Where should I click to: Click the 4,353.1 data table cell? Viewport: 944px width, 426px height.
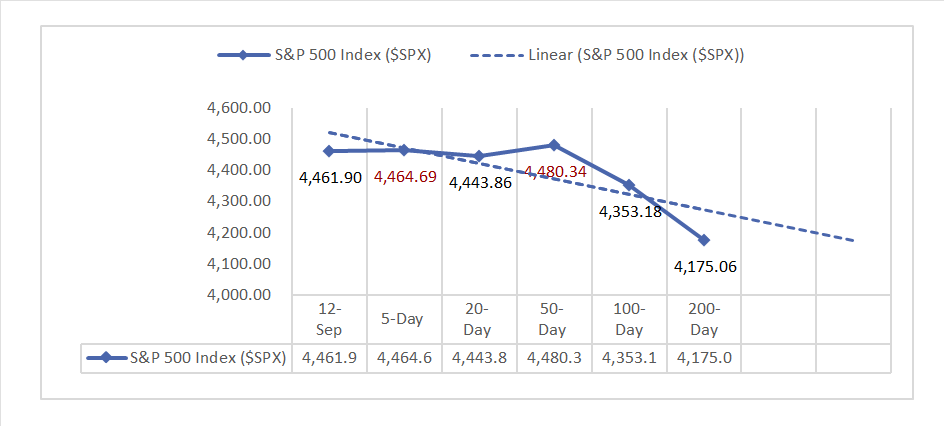629,358
